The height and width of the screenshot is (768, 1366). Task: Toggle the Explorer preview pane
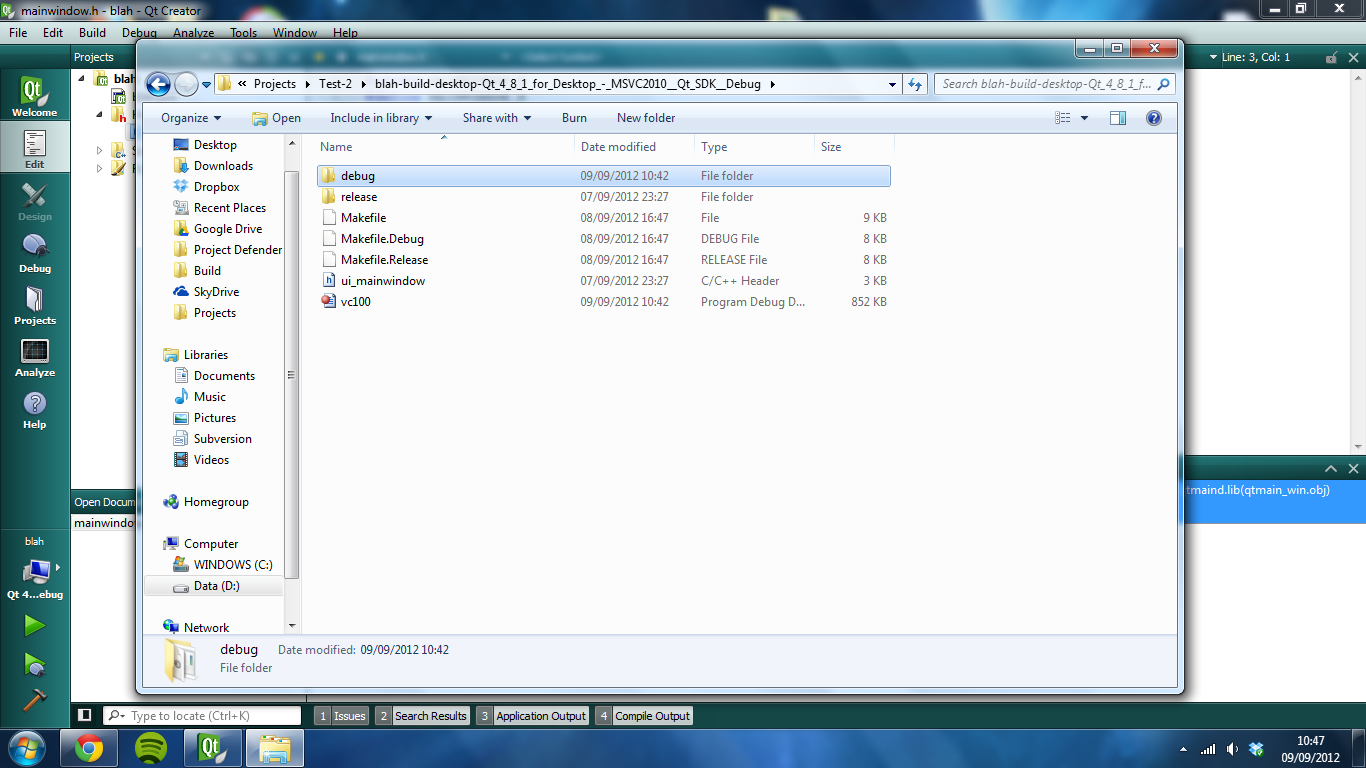point(1118,118)
